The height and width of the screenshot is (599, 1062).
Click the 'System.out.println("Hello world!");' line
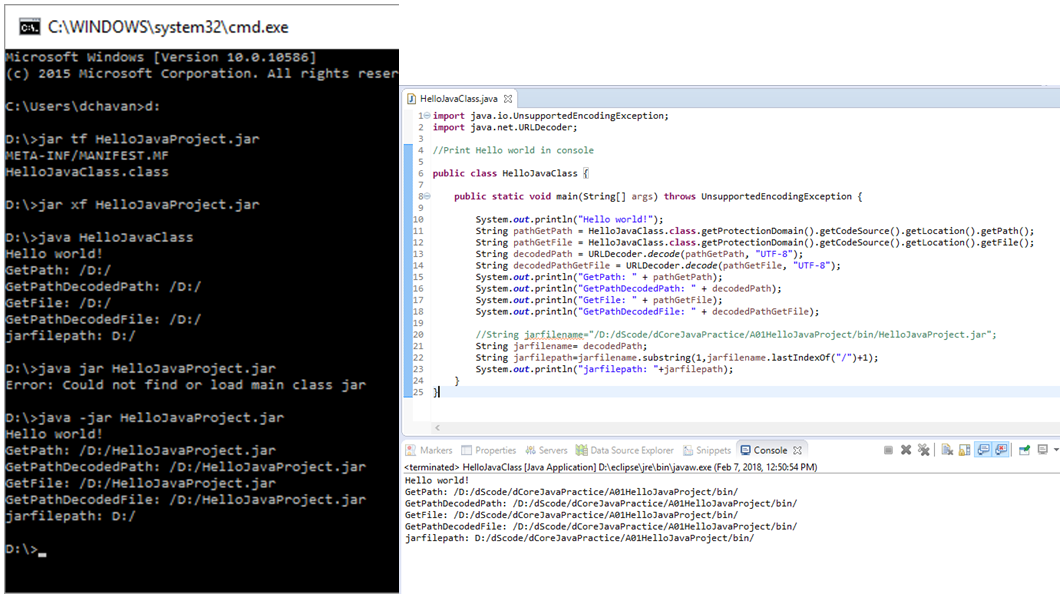click(x=569, y=220)
